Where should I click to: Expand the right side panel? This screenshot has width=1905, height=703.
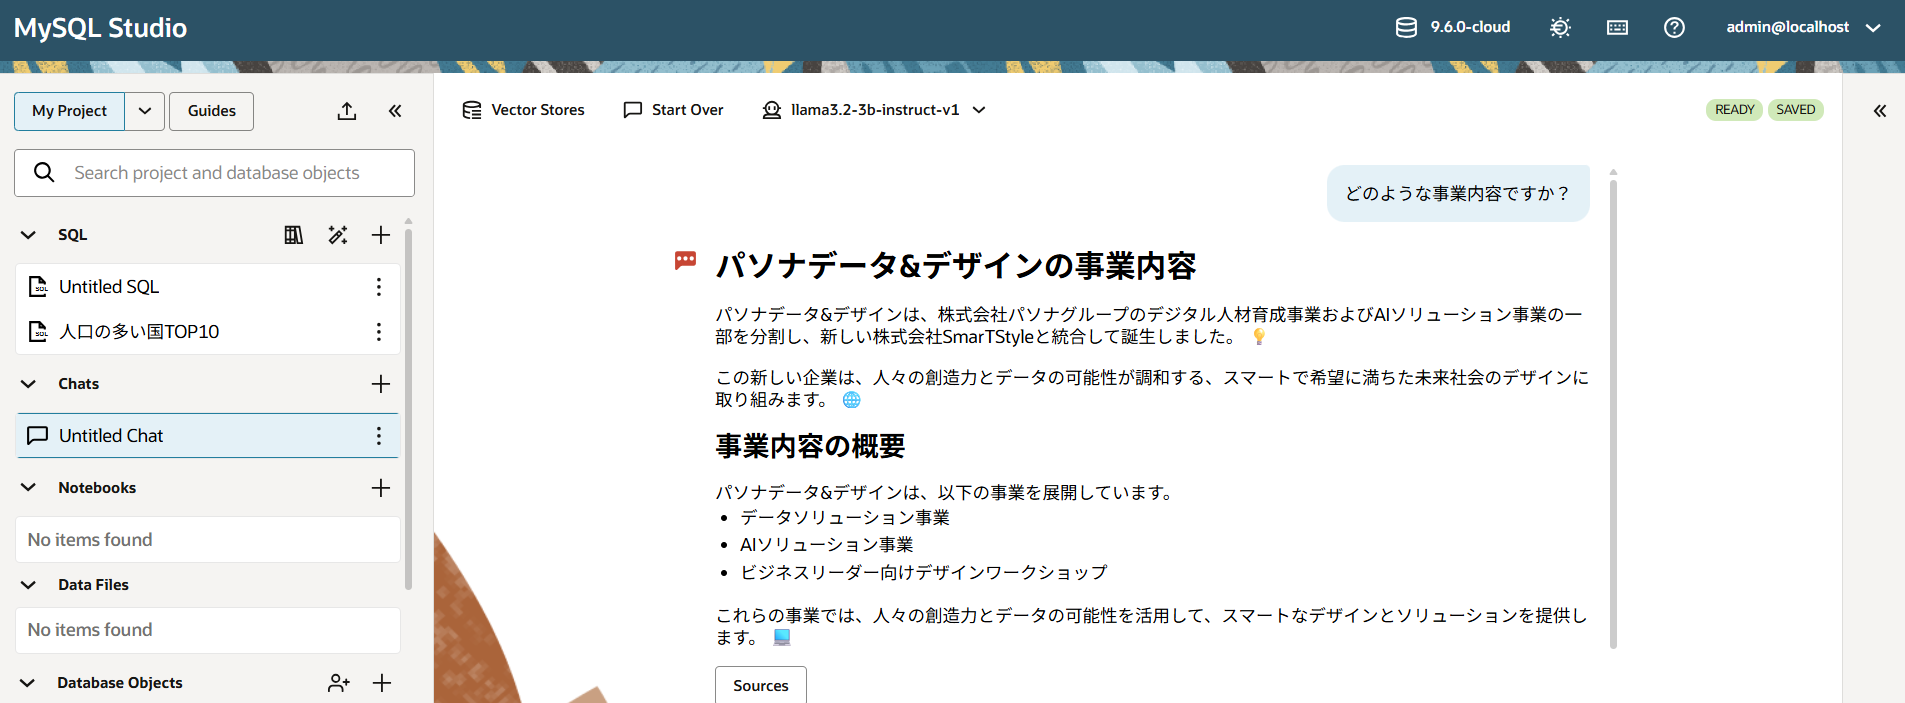point(1879,111)
